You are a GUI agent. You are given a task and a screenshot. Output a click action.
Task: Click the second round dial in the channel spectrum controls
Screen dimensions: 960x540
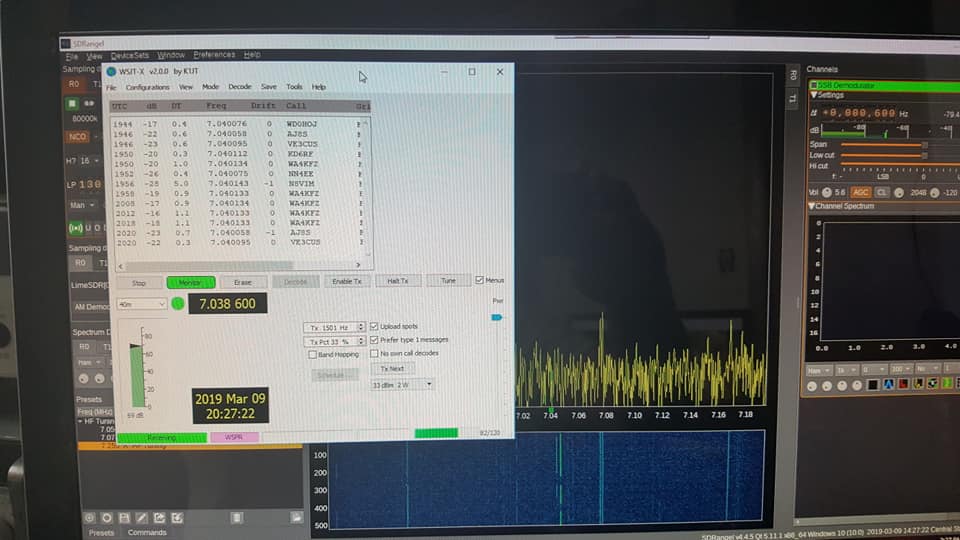(827, 386)
